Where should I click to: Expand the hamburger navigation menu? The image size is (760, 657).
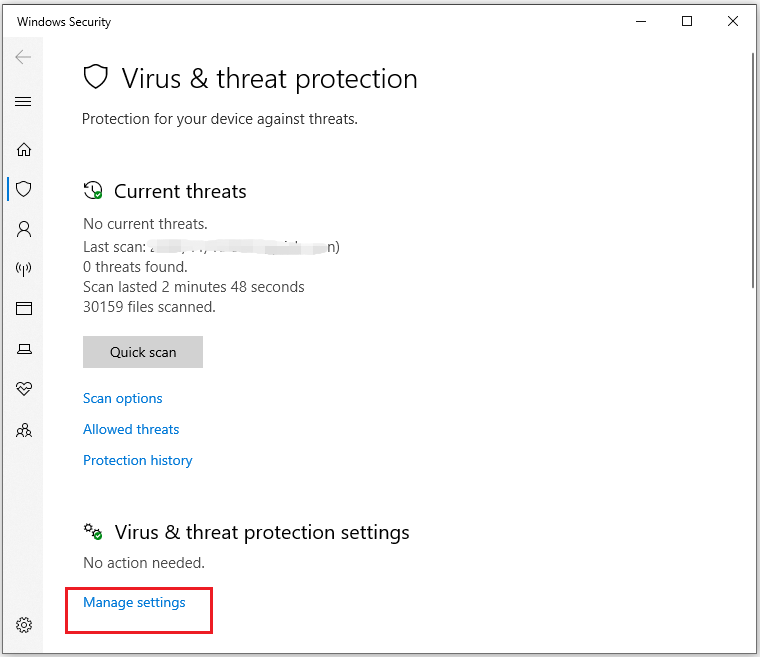tap(23, 102)
